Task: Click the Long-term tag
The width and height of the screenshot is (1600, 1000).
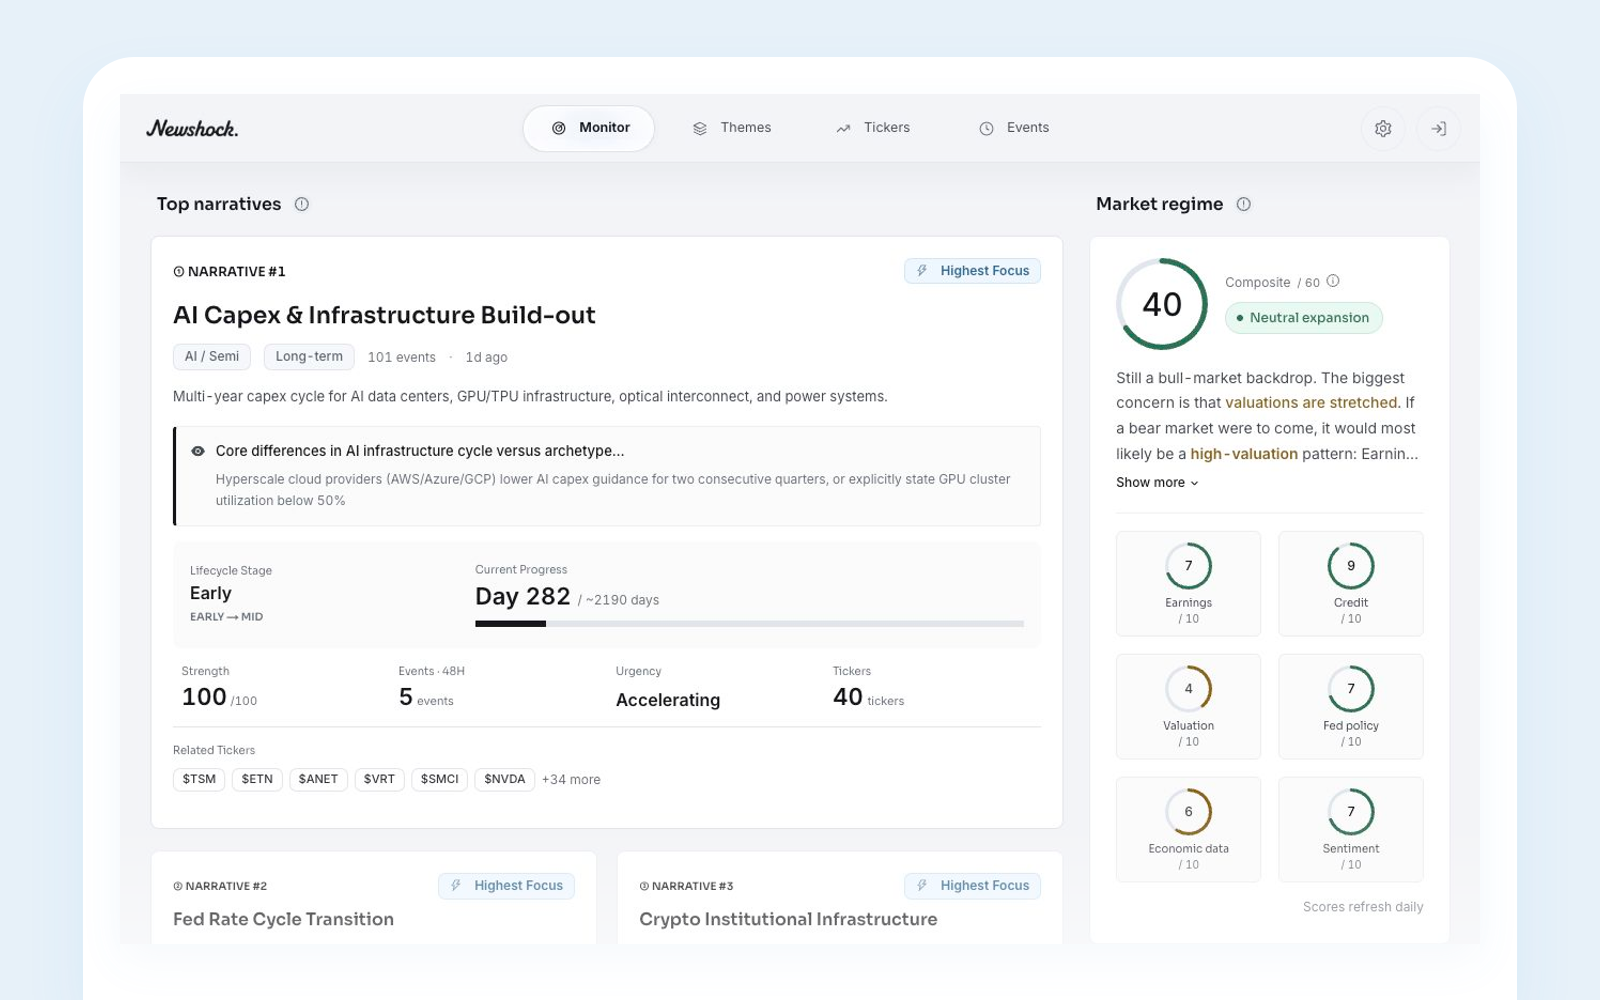Action: (309, 357)
